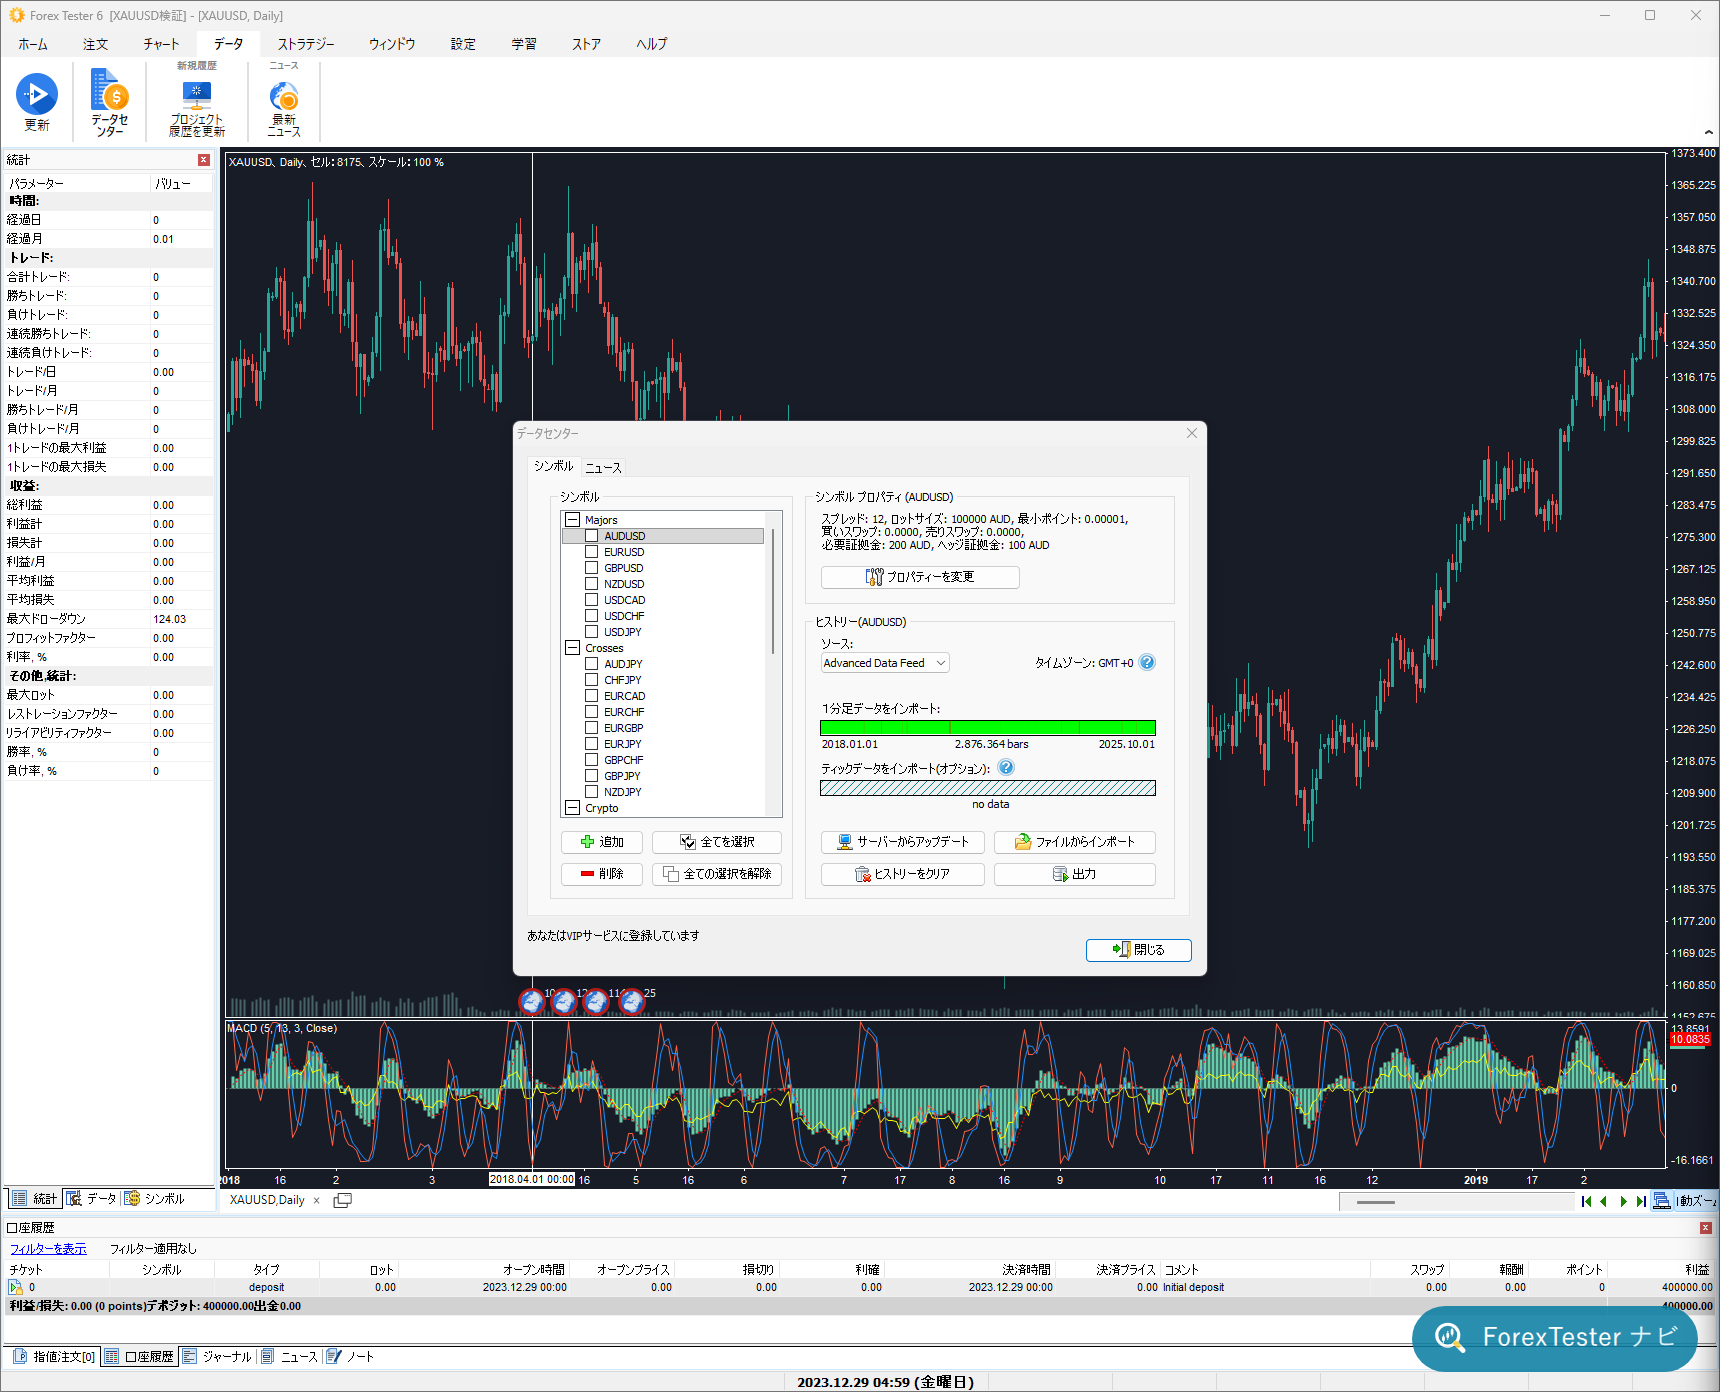This screenshot has height=1392, width=1720.
Task: Click ファイルからインポート button
Action: pos(1075,842)
